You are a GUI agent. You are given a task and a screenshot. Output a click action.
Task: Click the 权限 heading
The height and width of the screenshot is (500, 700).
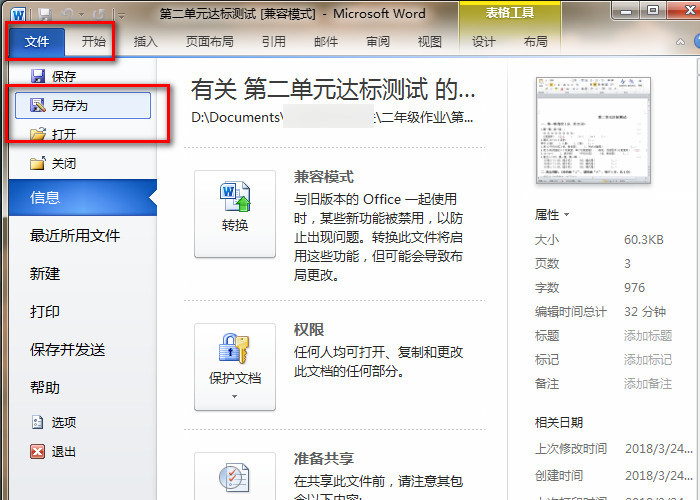coord(309,330)
